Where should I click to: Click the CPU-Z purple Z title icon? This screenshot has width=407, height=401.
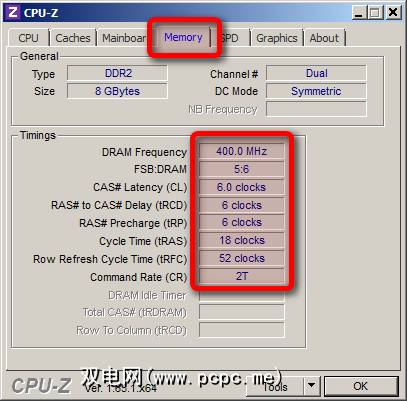pyautogui.click(x=13, y=13)
